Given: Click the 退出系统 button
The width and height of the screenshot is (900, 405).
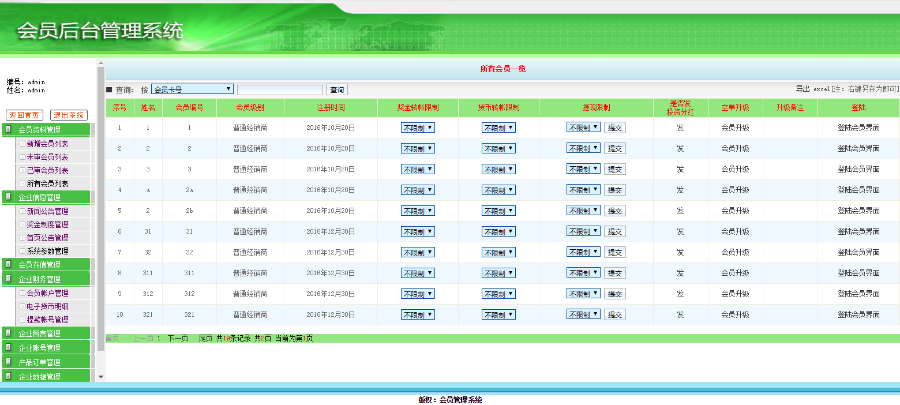Looking at the screenshot, I should (x=70, y=115).
